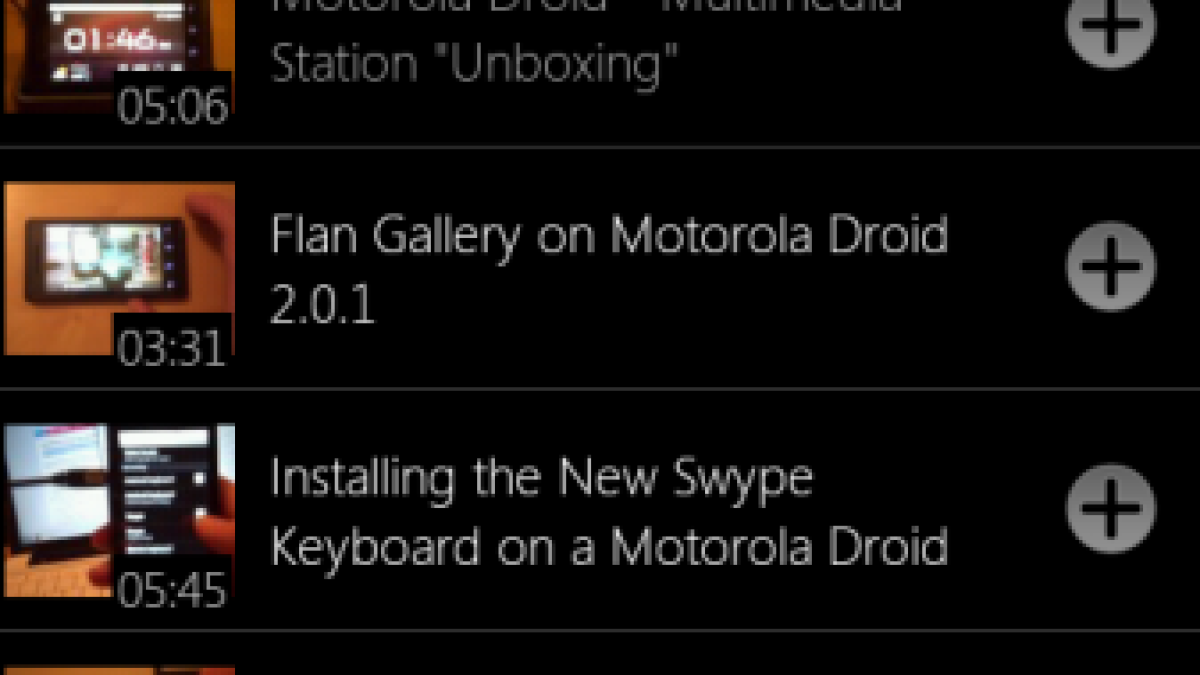Tap the plus icon beside Flan Gallery video

(1111, 266)
